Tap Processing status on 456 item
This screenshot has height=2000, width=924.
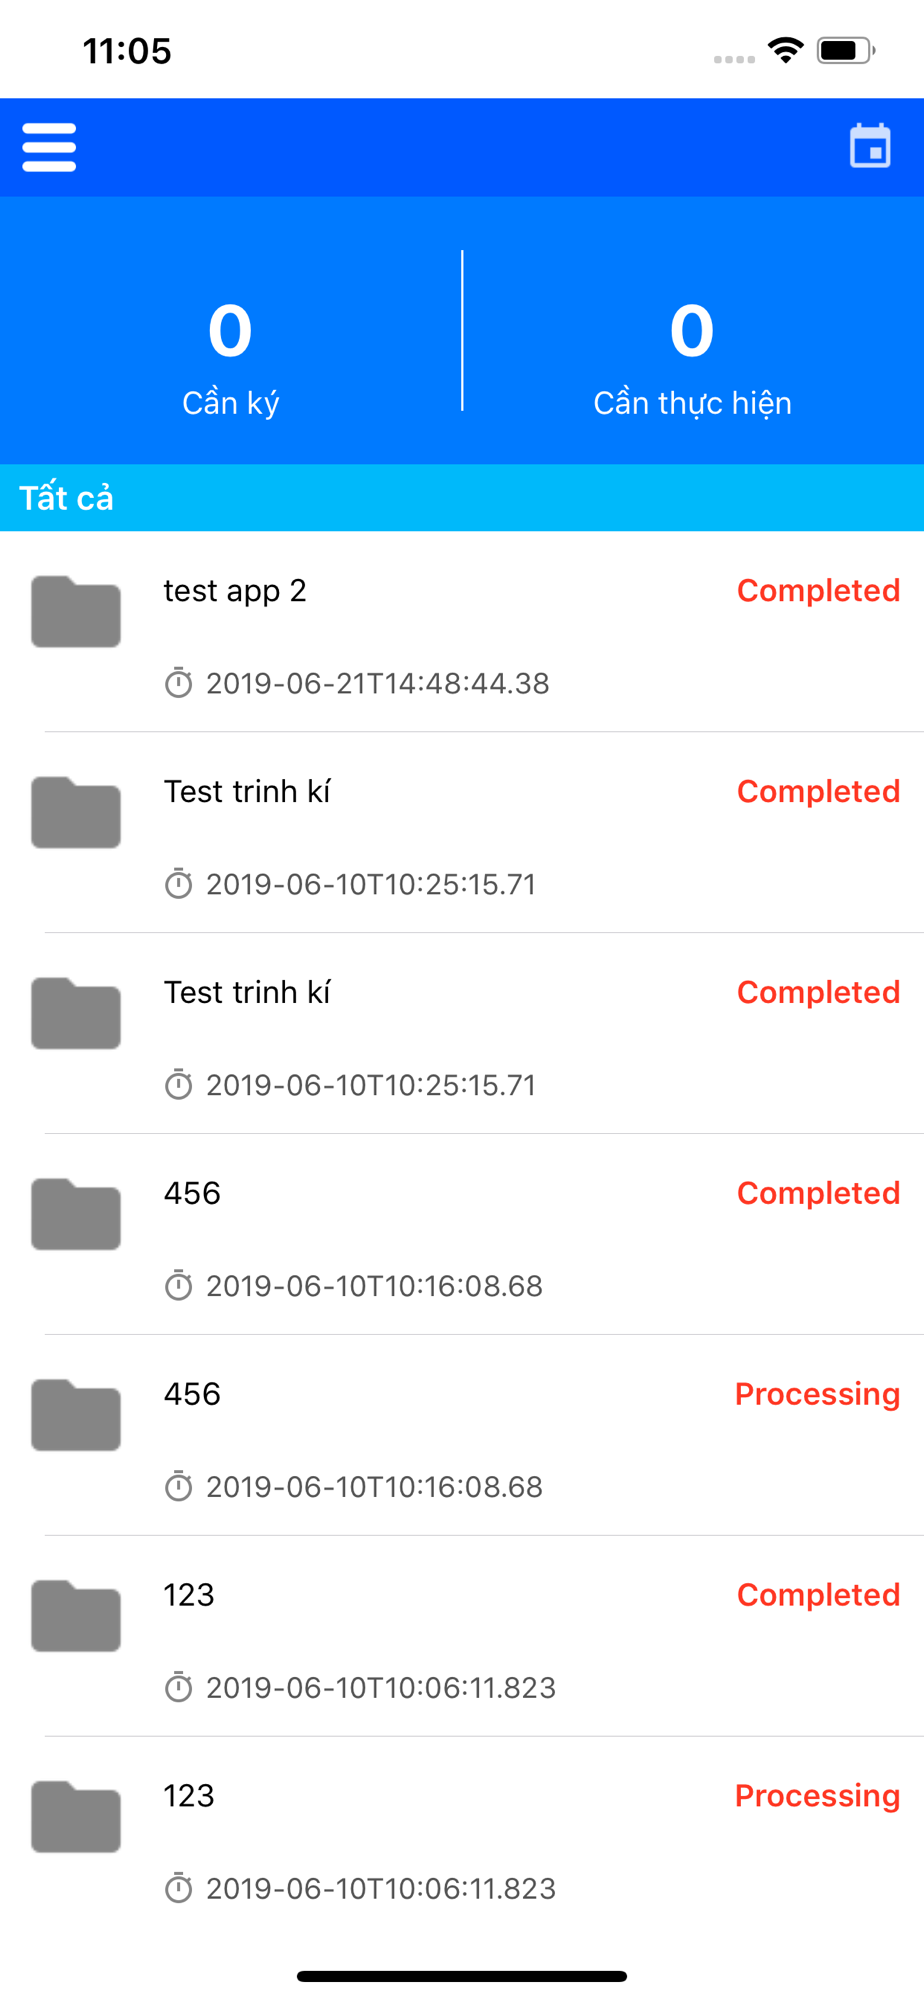pyautogui.click(x=817, y=1395)
